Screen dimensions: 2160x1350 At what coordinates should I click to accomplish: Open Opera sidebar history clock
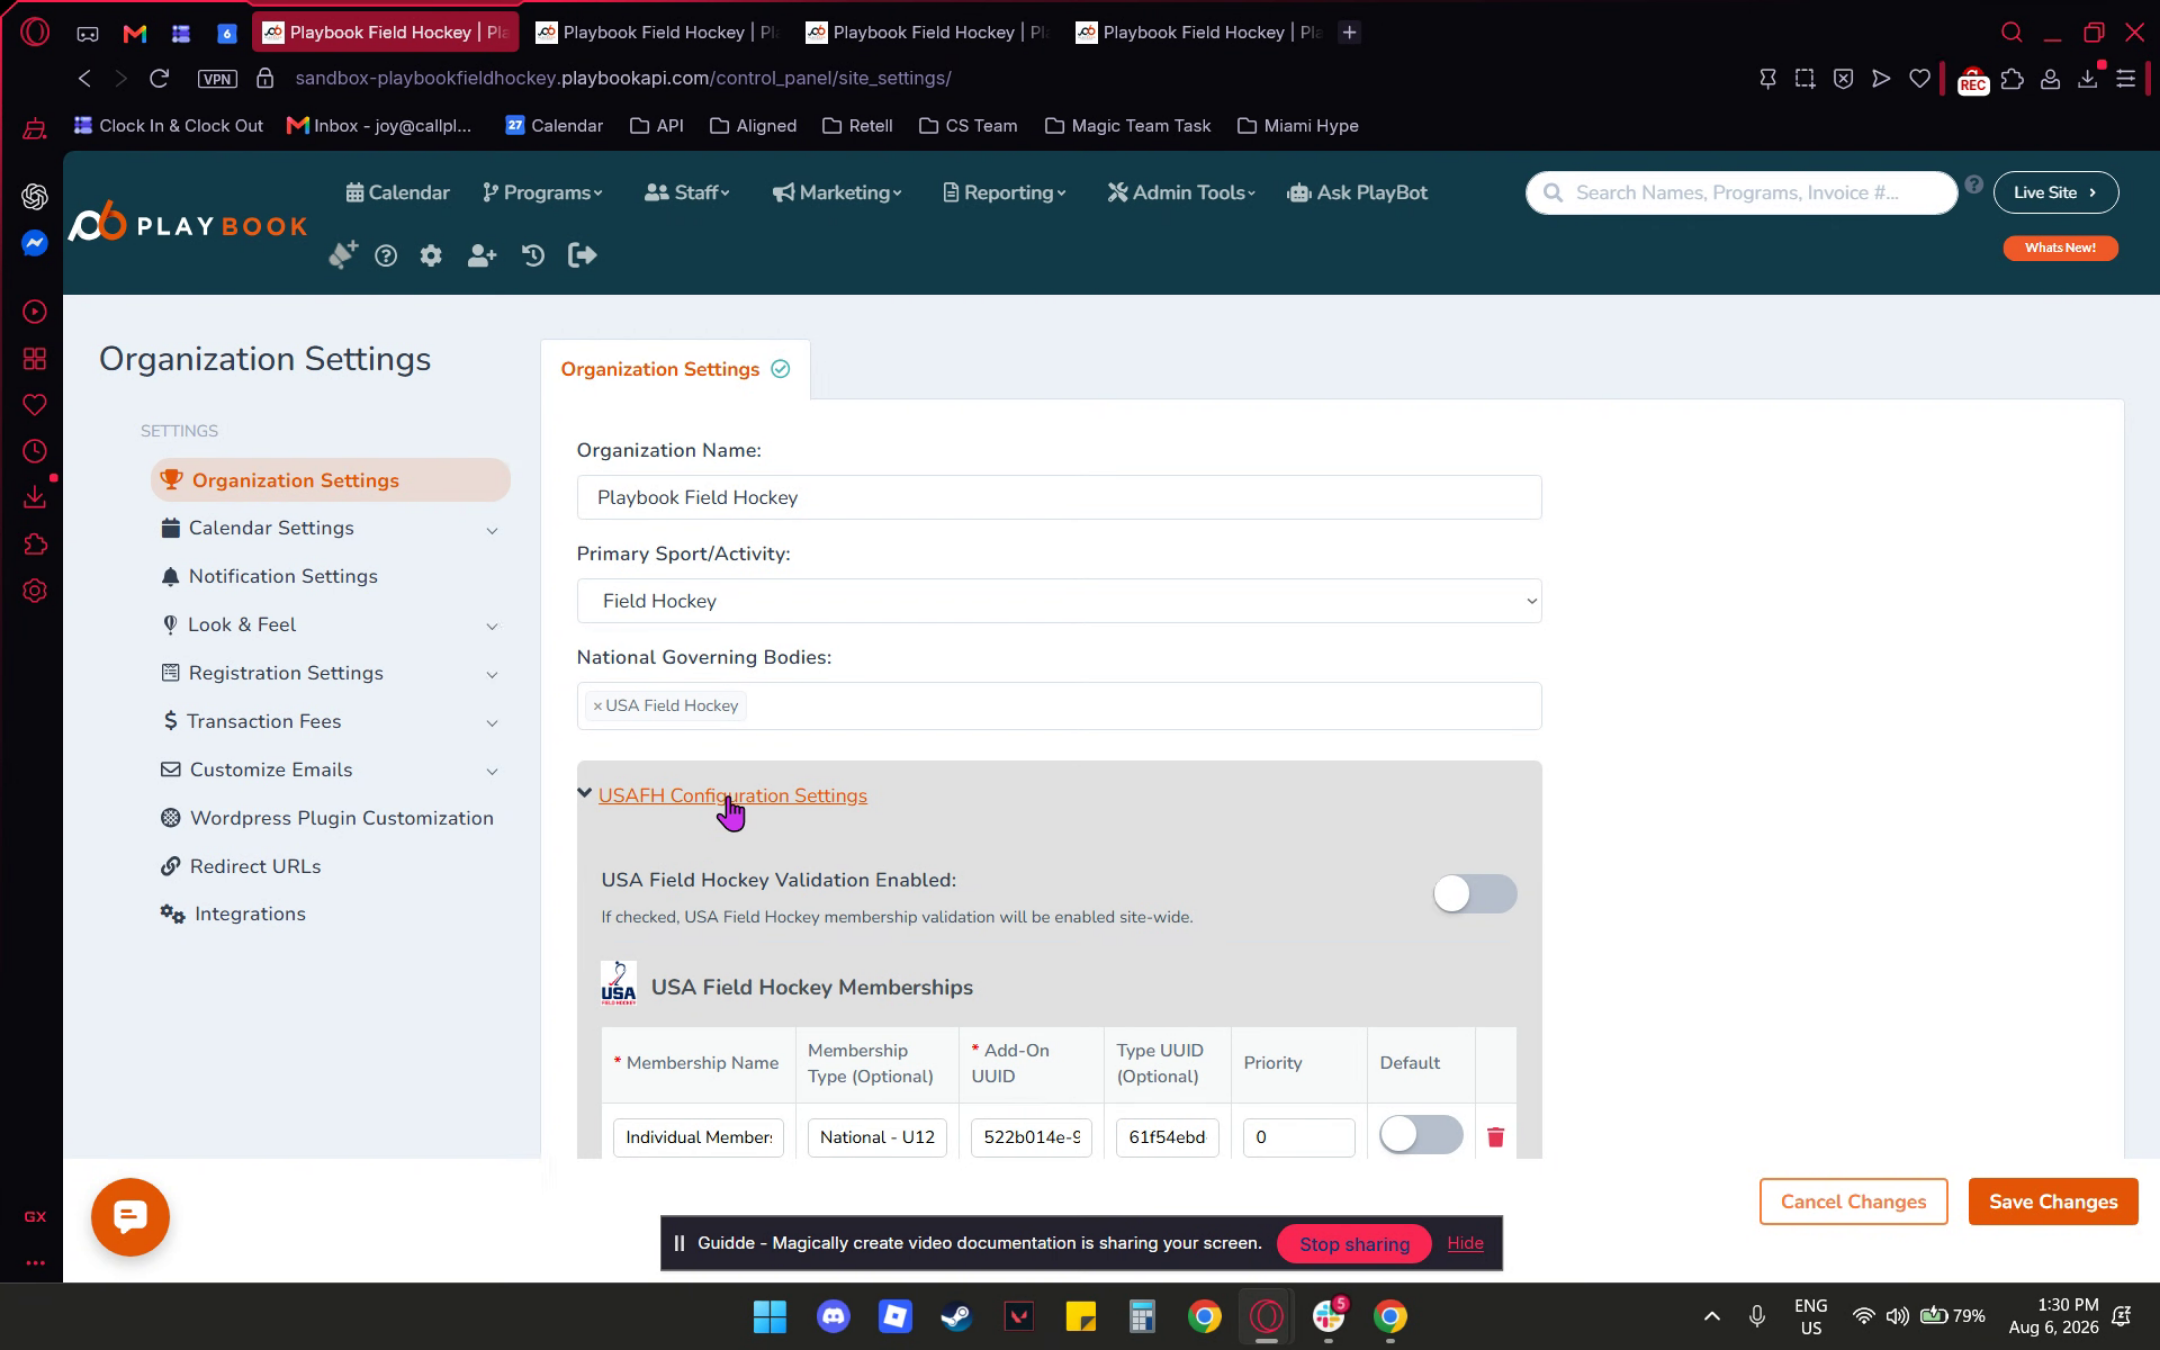click(35, 451)
